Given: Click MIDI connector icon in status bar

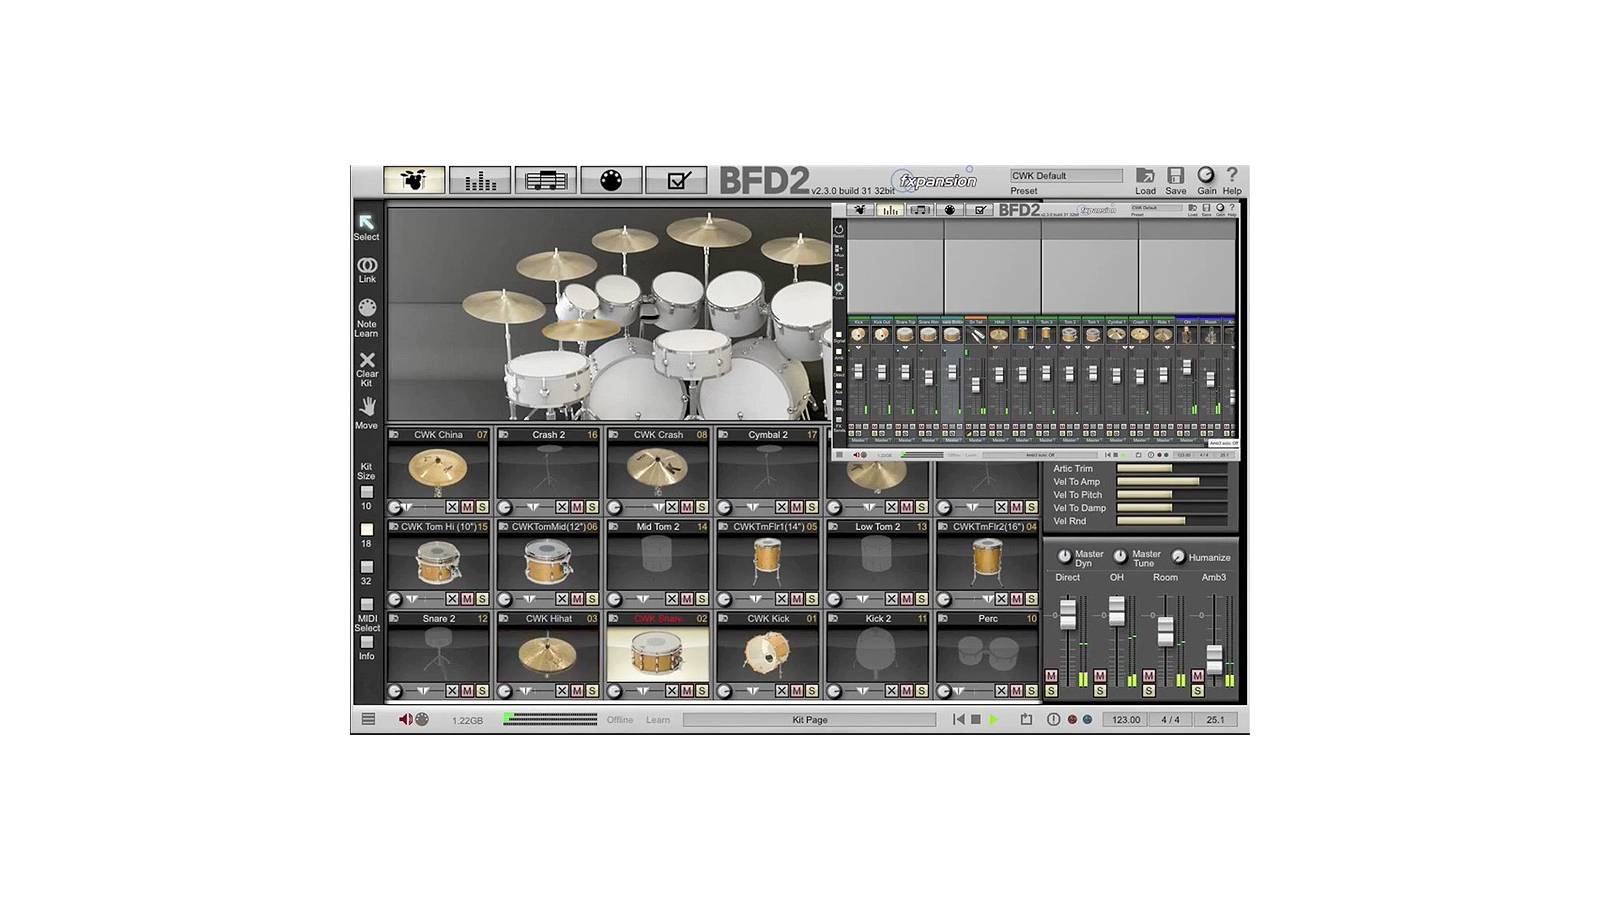Looking at the screenshot, I should click(x=422, y=719).
